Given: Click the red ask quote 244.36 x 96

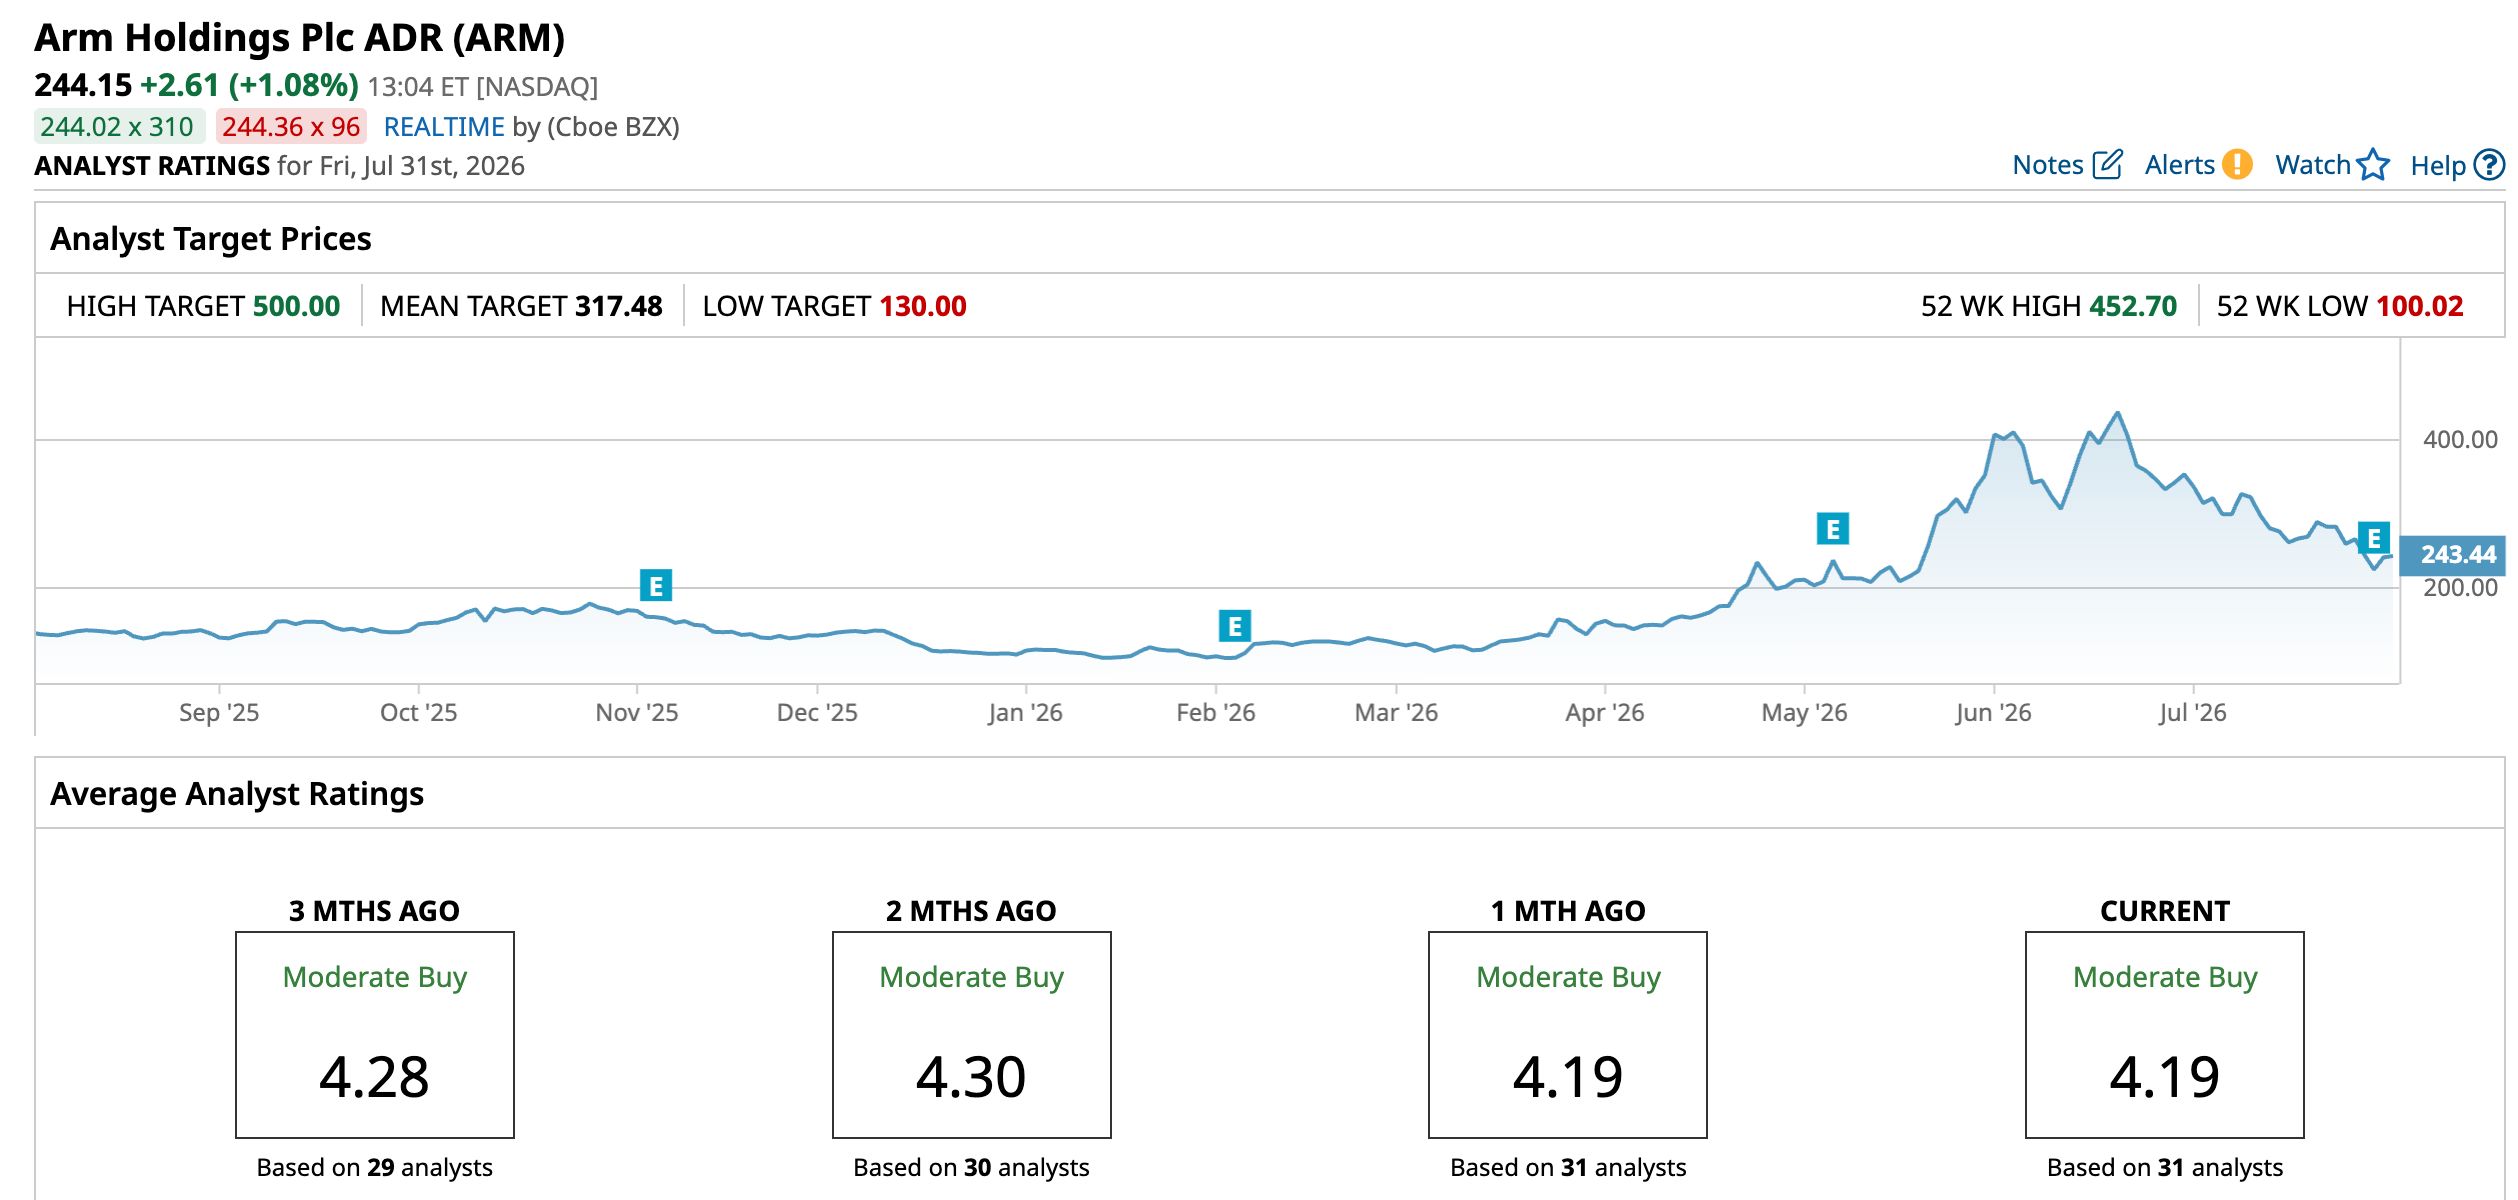Looking at the screenshot, I should (x=291, y=127).
